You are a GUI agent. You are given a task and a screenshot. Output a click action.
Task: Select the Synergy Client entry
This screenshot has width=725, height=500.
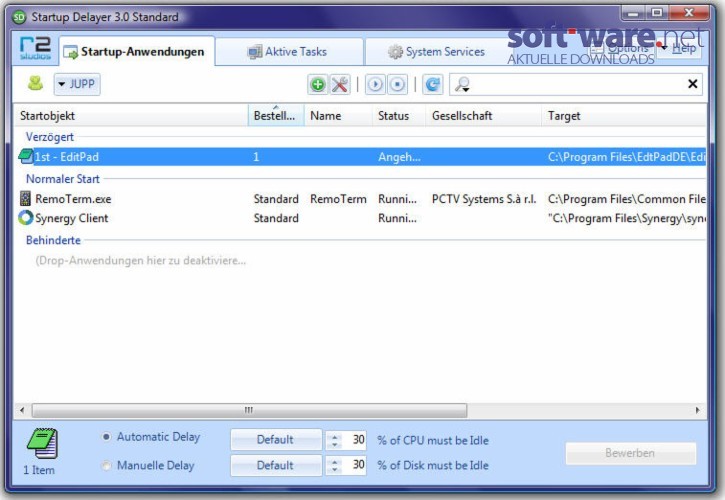point(361,218)
